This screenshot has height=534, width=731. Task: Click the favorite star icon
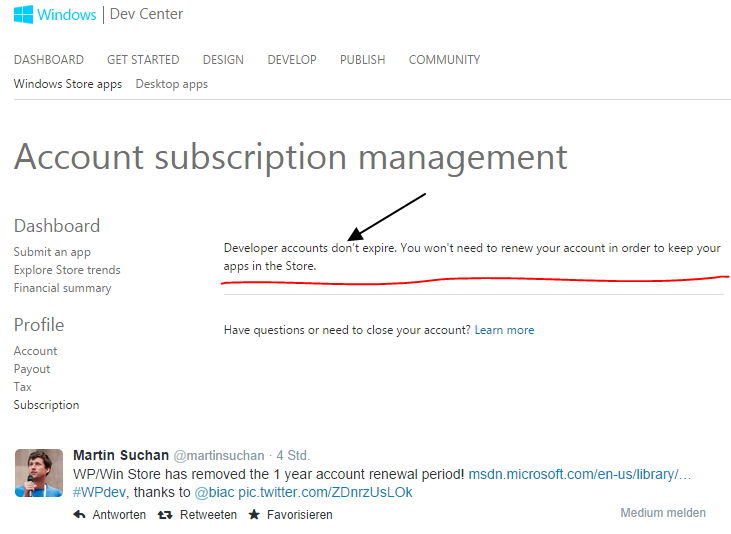[254, 514]
